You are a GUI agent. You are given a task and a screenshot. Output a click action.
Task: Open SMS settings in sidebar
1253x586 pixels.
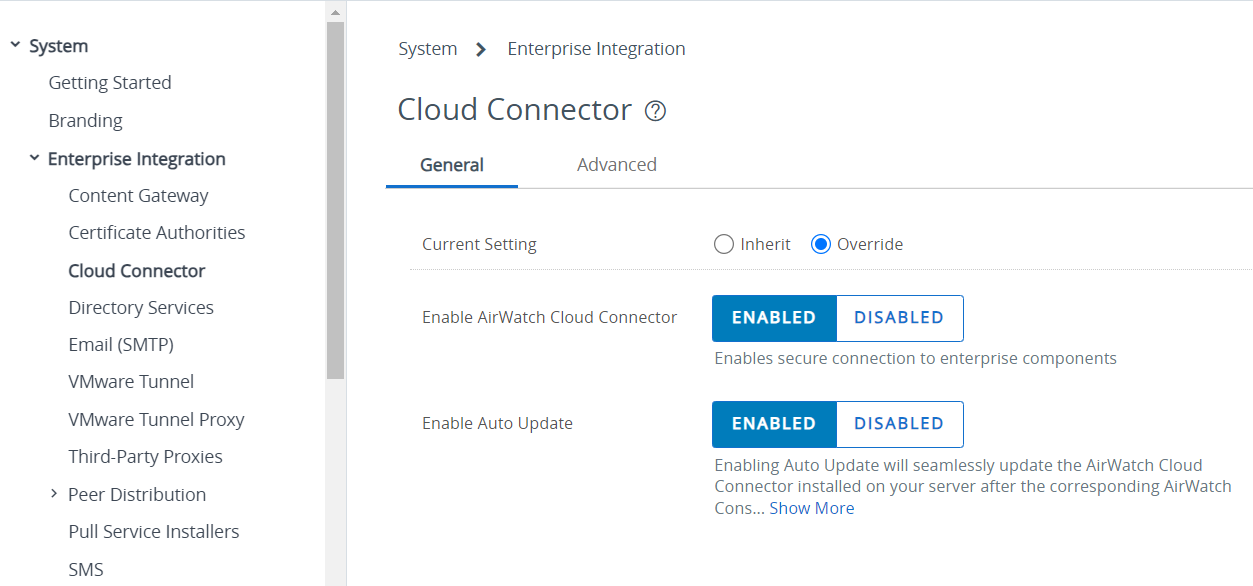click(x=86, y=570)
